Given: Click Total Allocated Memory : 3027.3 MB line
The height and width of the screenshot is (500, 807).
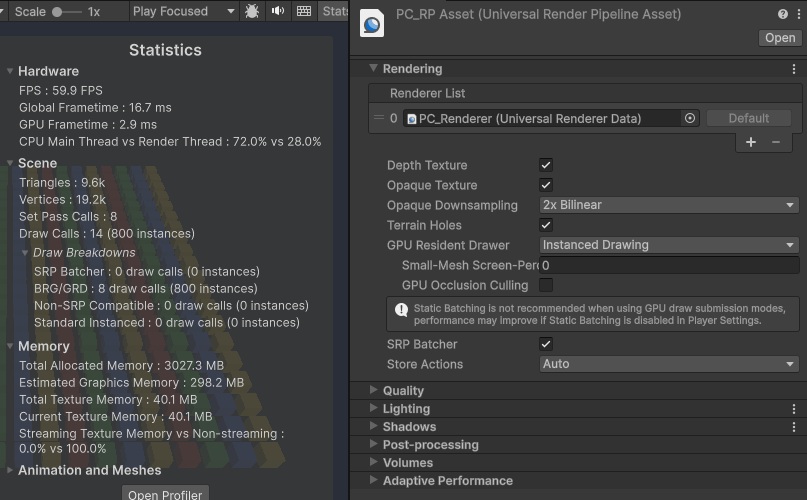Looking at the screenshot, I should point(121,366).
